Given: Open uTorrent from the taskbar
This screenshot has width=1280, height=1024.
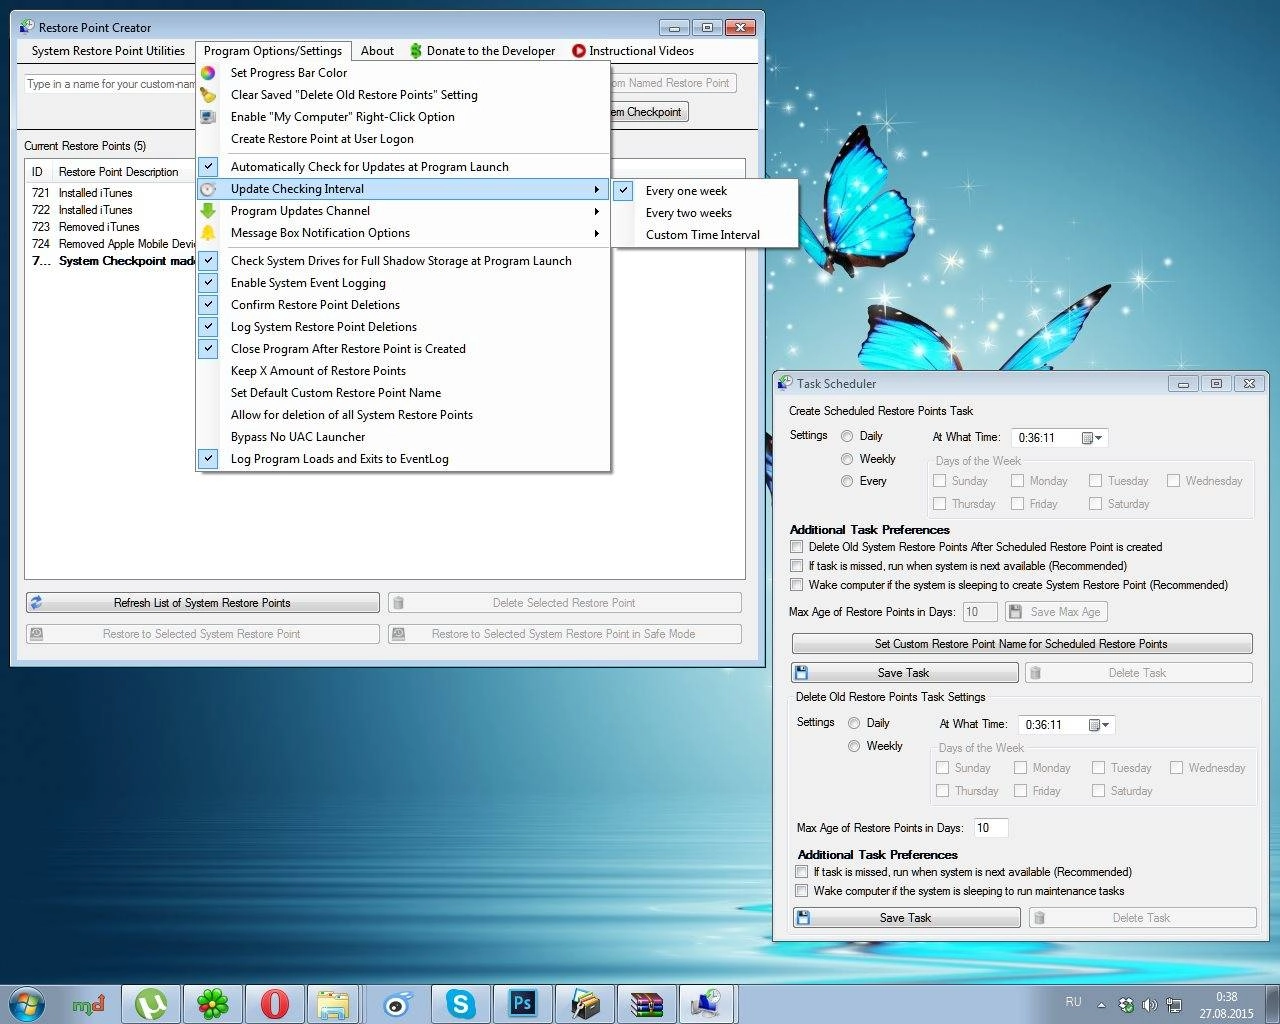Looking at the screenshot, I should point(151,1004).
